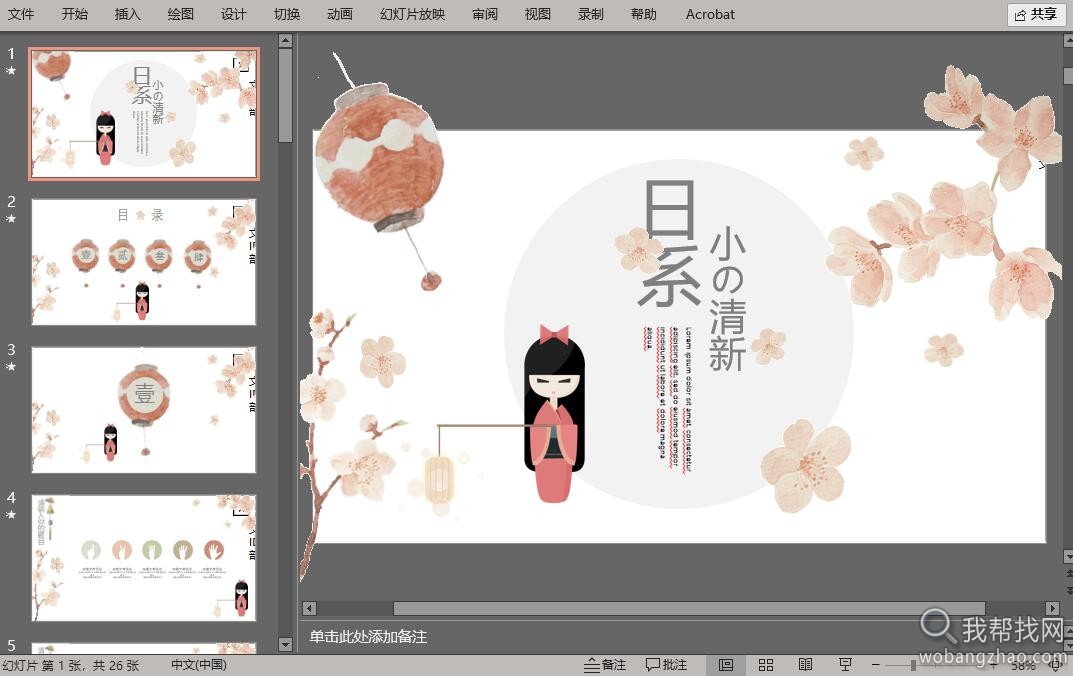1073x676 pixels.
Task: Select the kokeshi doll image on slide
Action: (x=554, y=413)
